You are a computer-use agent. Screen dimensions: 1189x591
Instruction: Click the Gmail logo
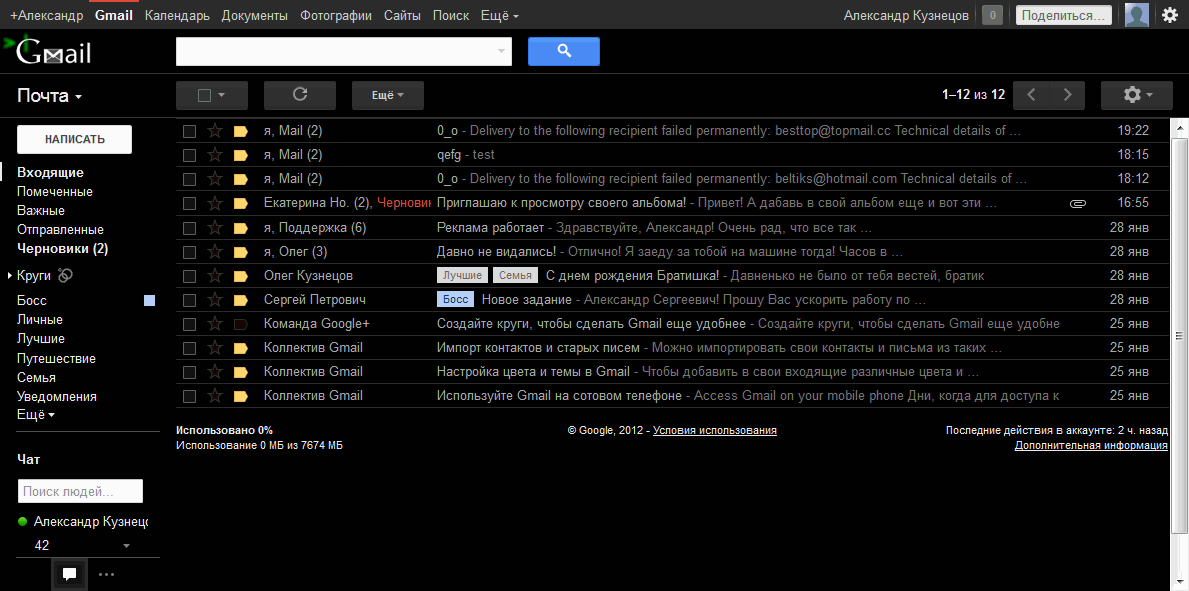pyautogui.click(x=48, y=51)
